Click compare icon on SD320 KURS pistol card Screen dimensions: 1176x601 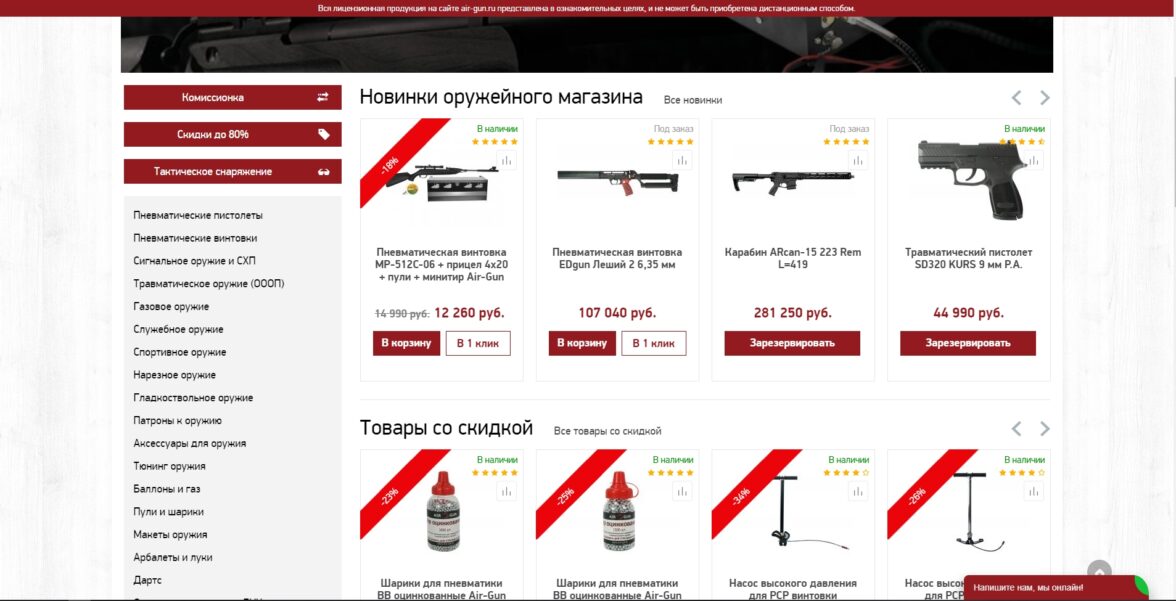pos(1034,160)
